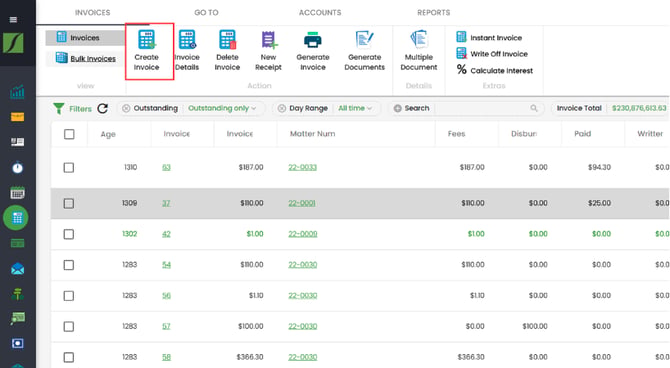
Task: Click the Fees column header
Action: (456, 134)
